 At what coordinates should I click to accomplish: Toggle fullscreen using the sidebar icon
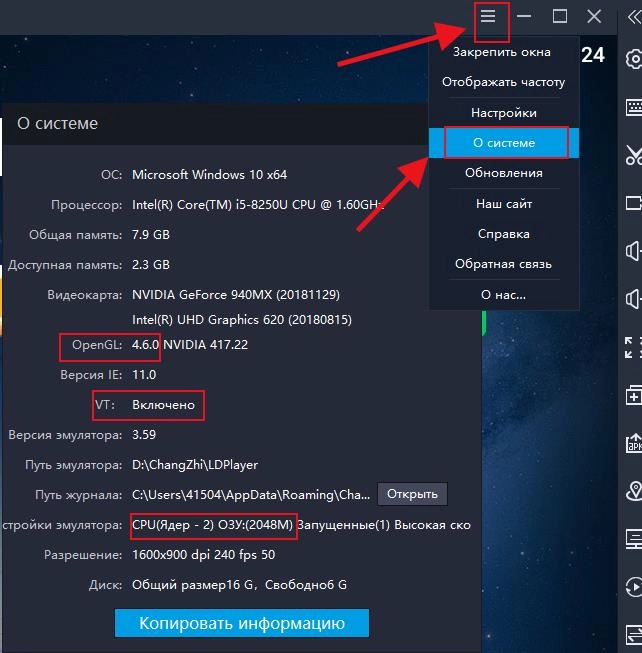(x=633, y=347)
